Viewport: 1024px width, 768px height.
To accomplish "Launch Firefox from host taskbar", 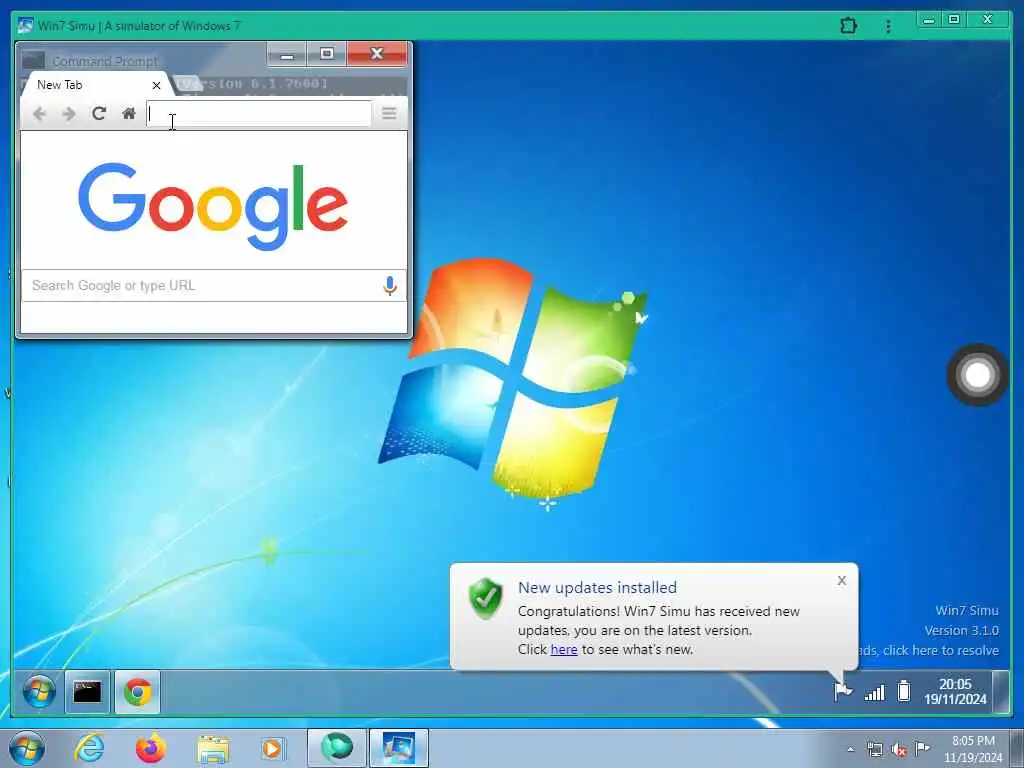I will coord(150,748).
